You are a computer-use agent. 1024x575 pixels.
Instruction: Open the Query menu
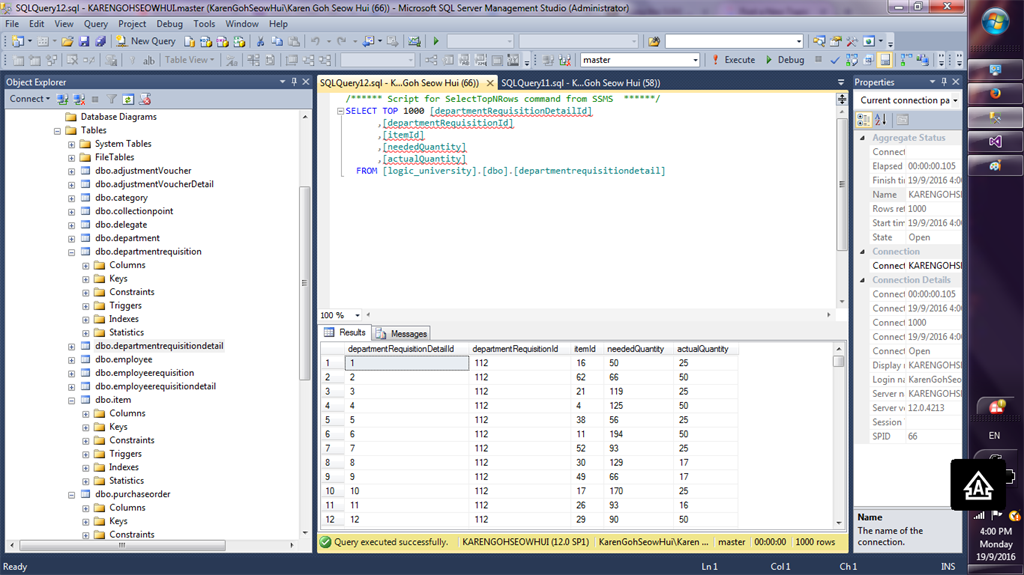click(96, 23)
